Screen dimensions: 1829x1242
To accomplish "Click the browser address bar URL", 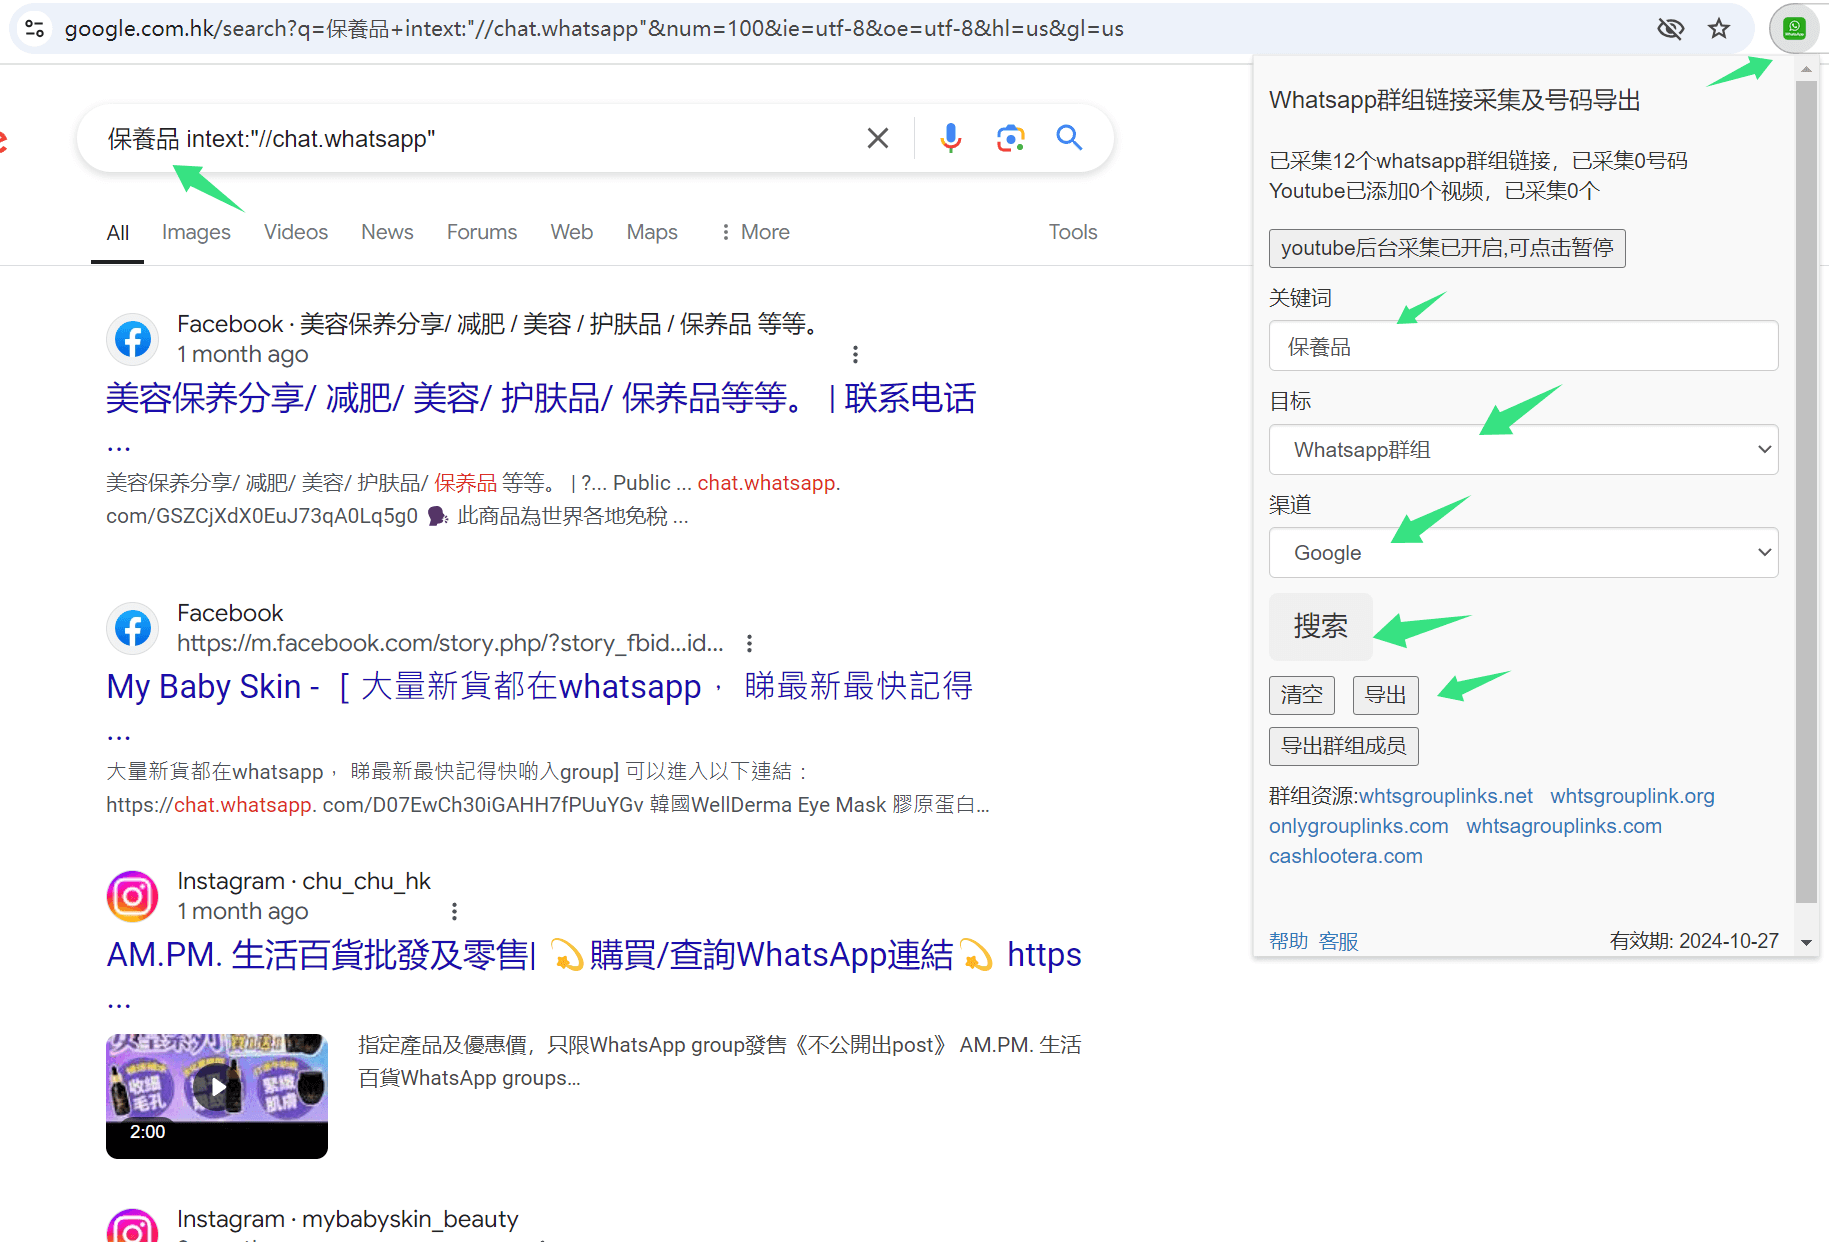I will [x=594, y=28].
